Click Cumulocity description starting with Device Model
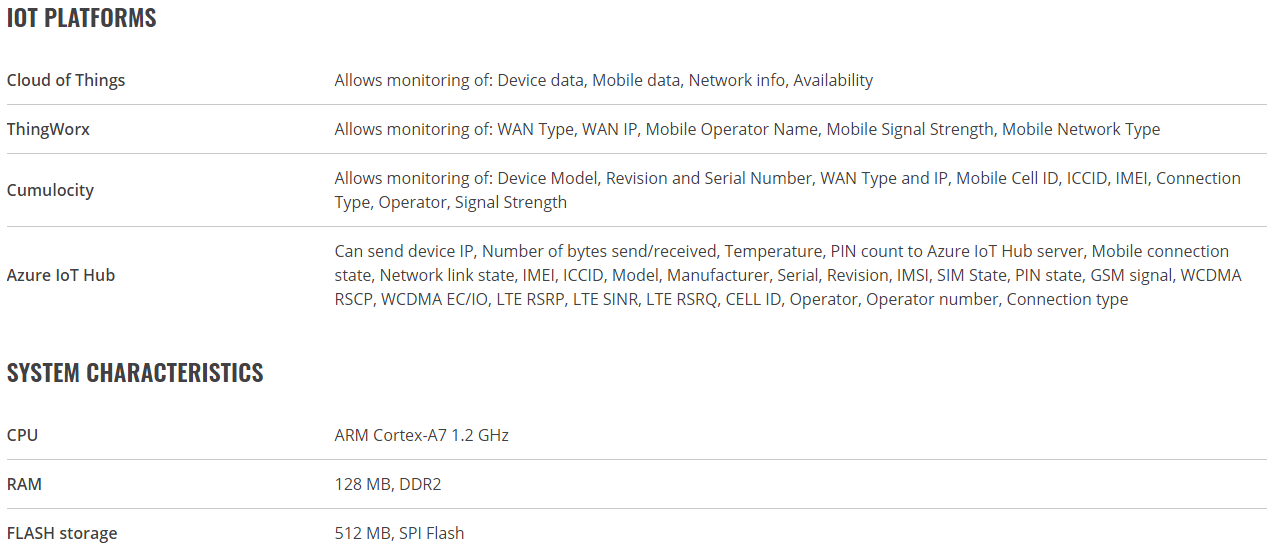 tap(788, 178)
